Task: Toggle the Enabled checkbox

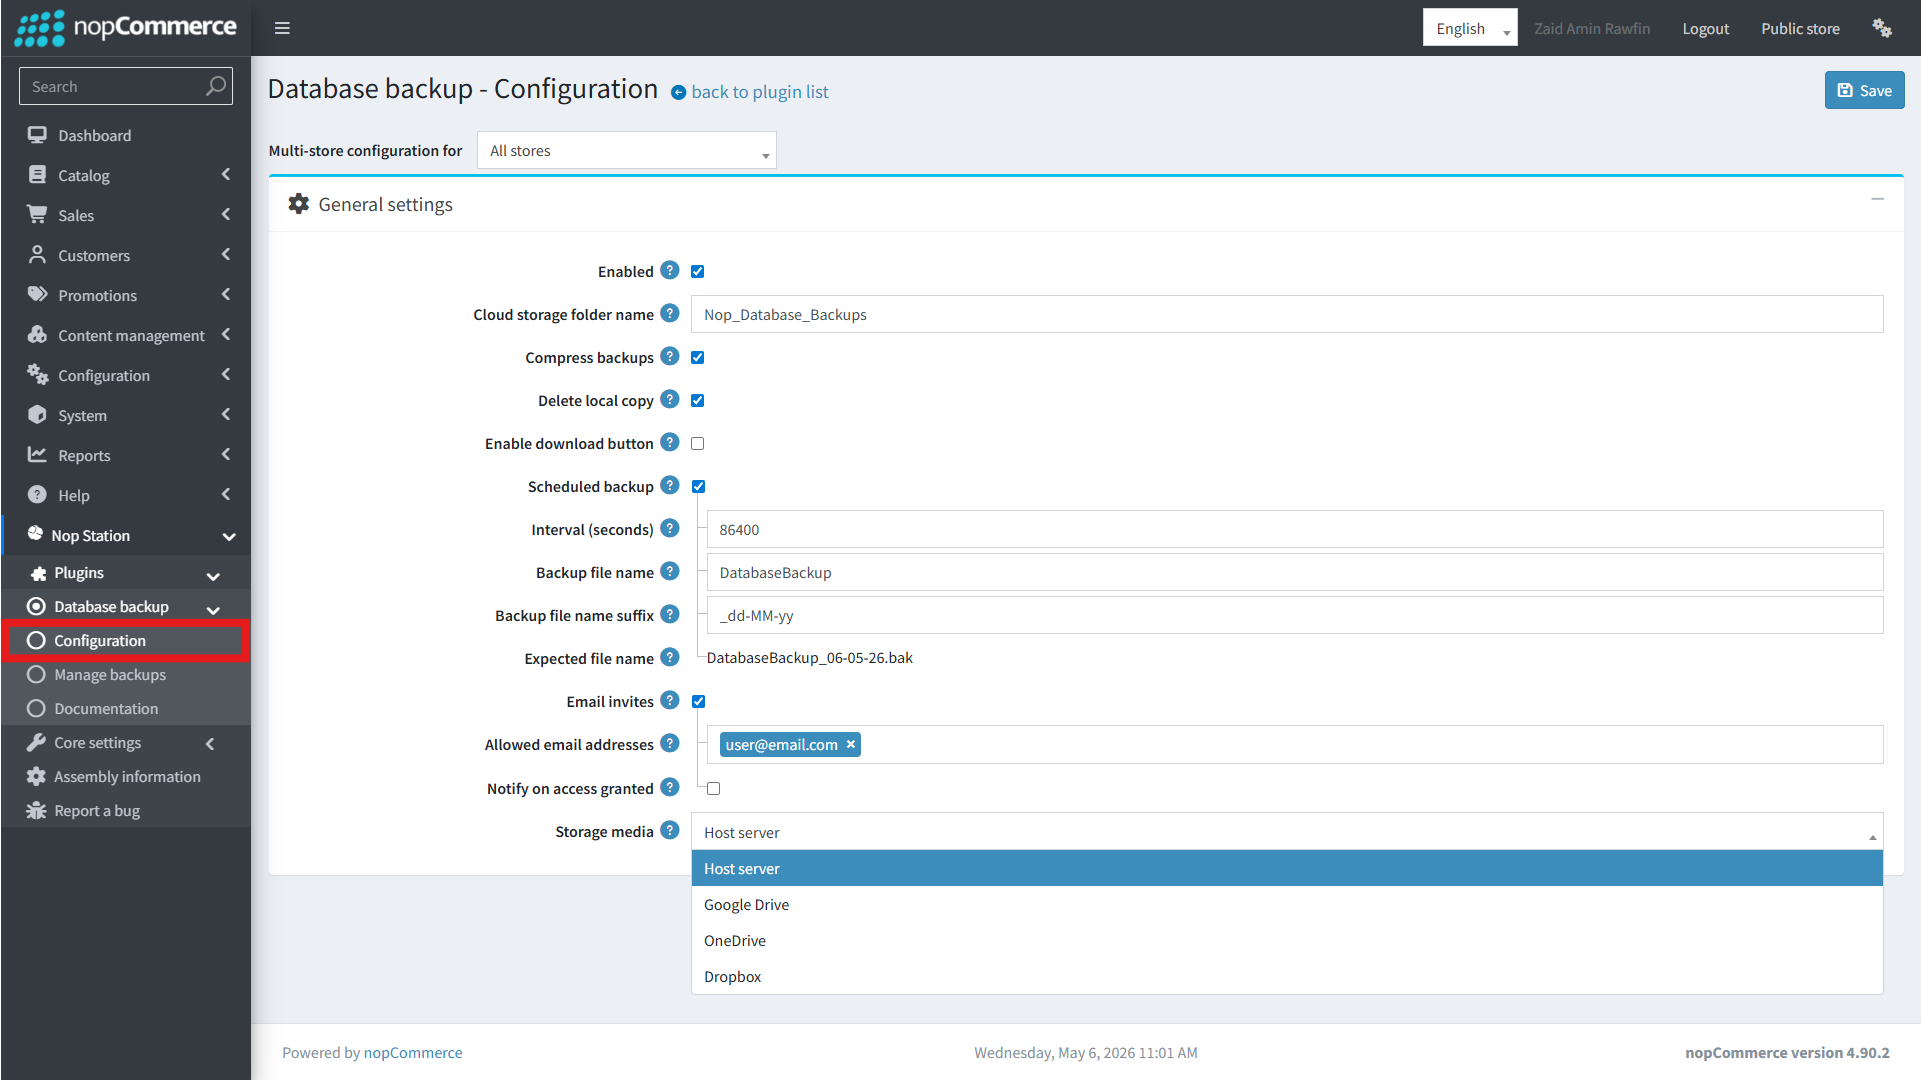Action: 698,272
